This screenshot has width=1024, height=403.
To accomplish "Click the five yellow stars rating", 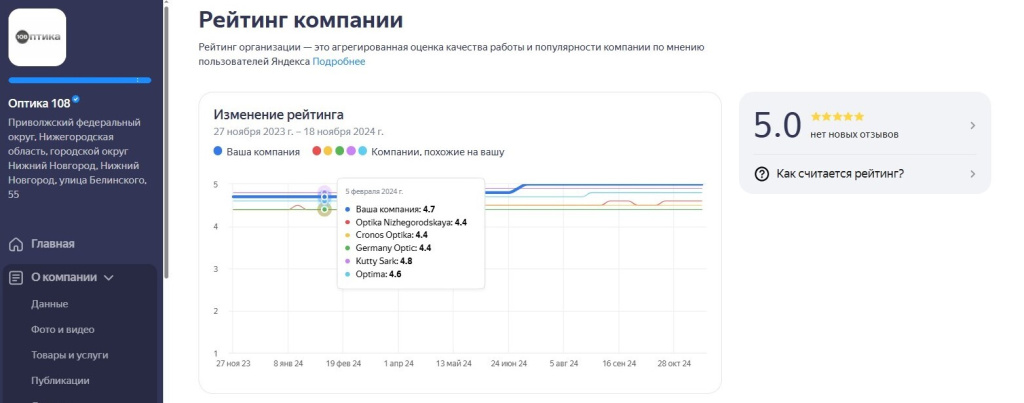I will pos(837,117).
